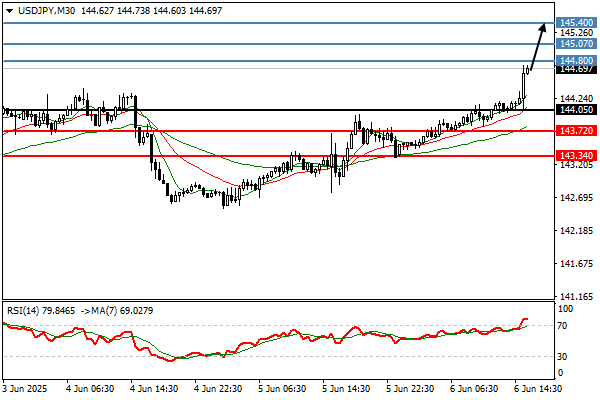Click the RSI scale value 0
The width and height of the screenshot is (600, 400).
pyautogui.click(x=561, y=372)
